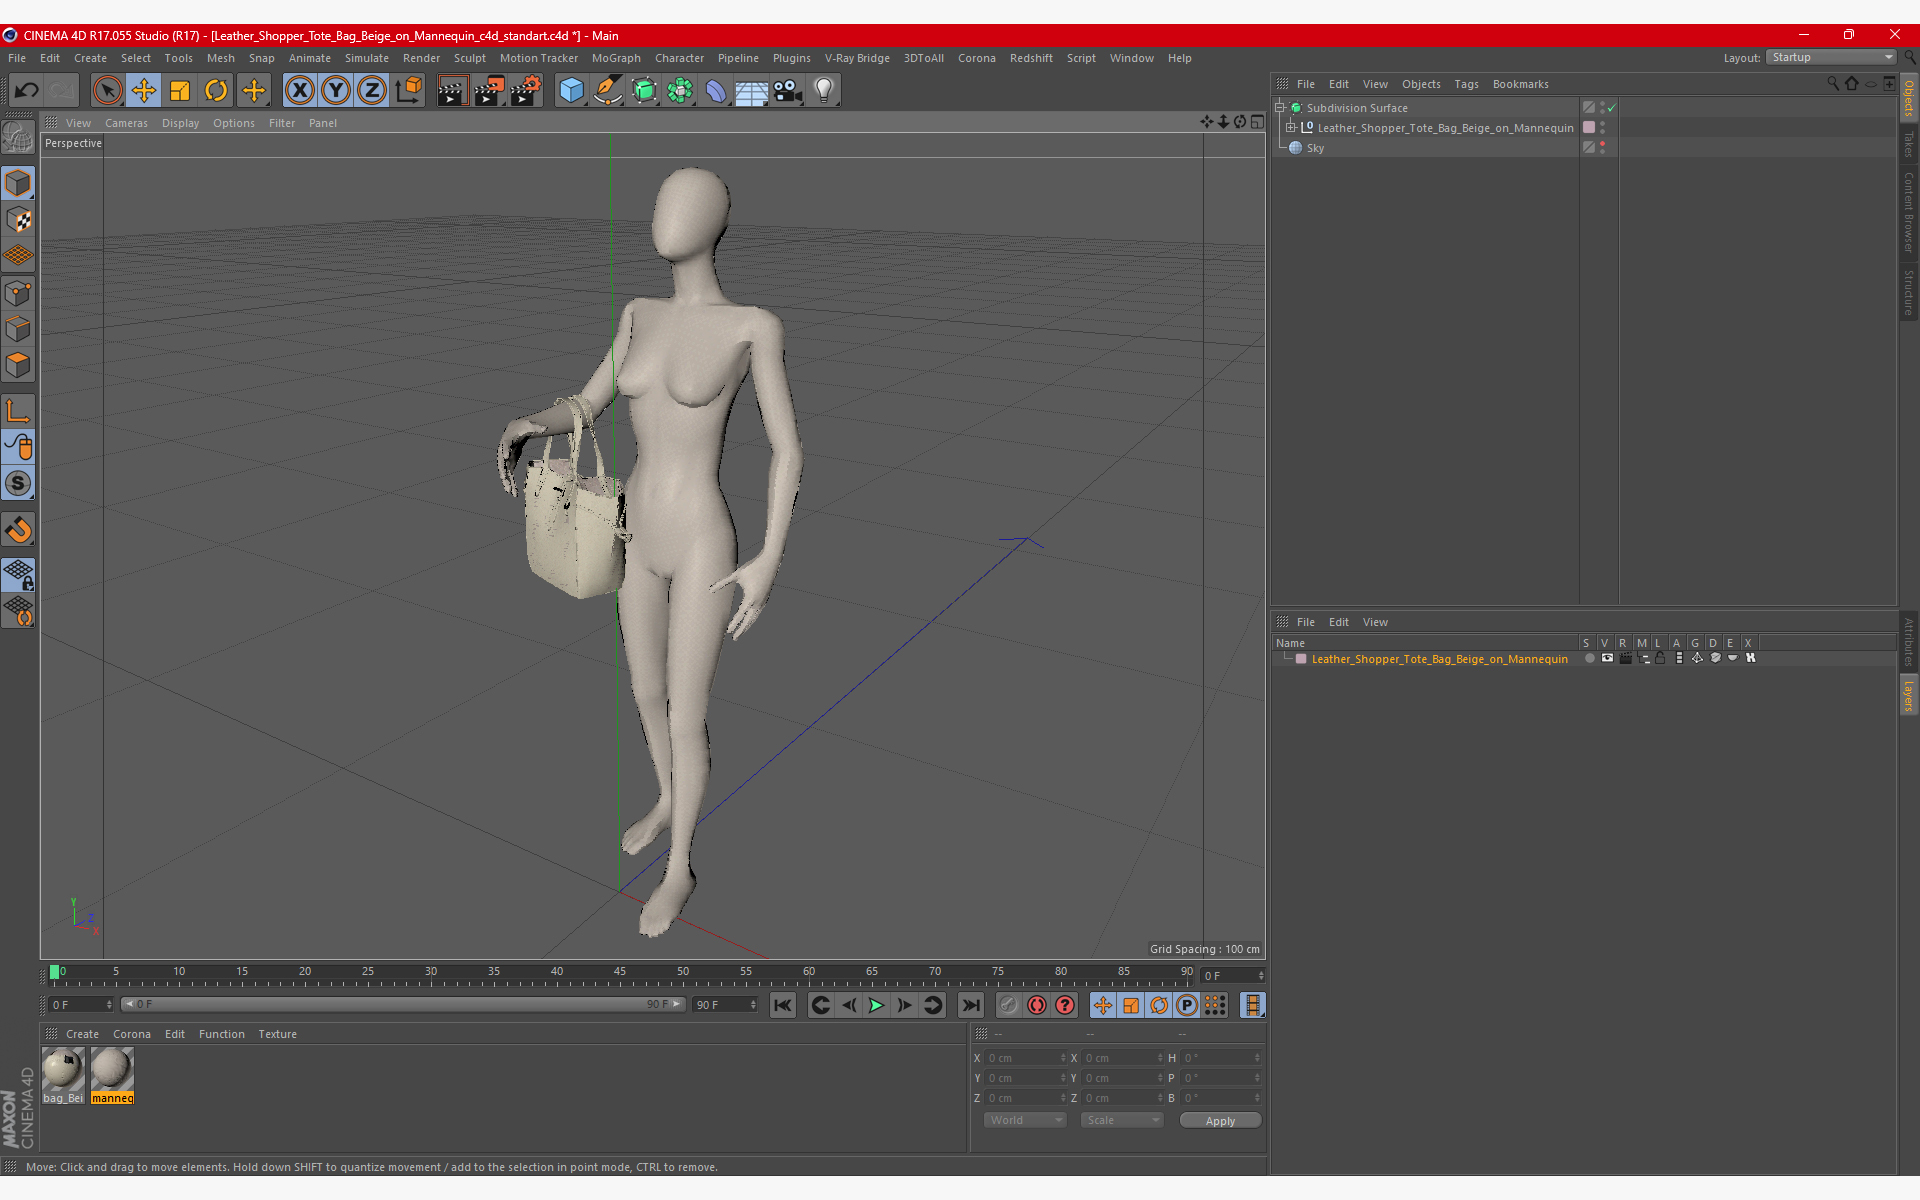Open the Spline Pen tool

pyautogui.click(x=607, y=91)
